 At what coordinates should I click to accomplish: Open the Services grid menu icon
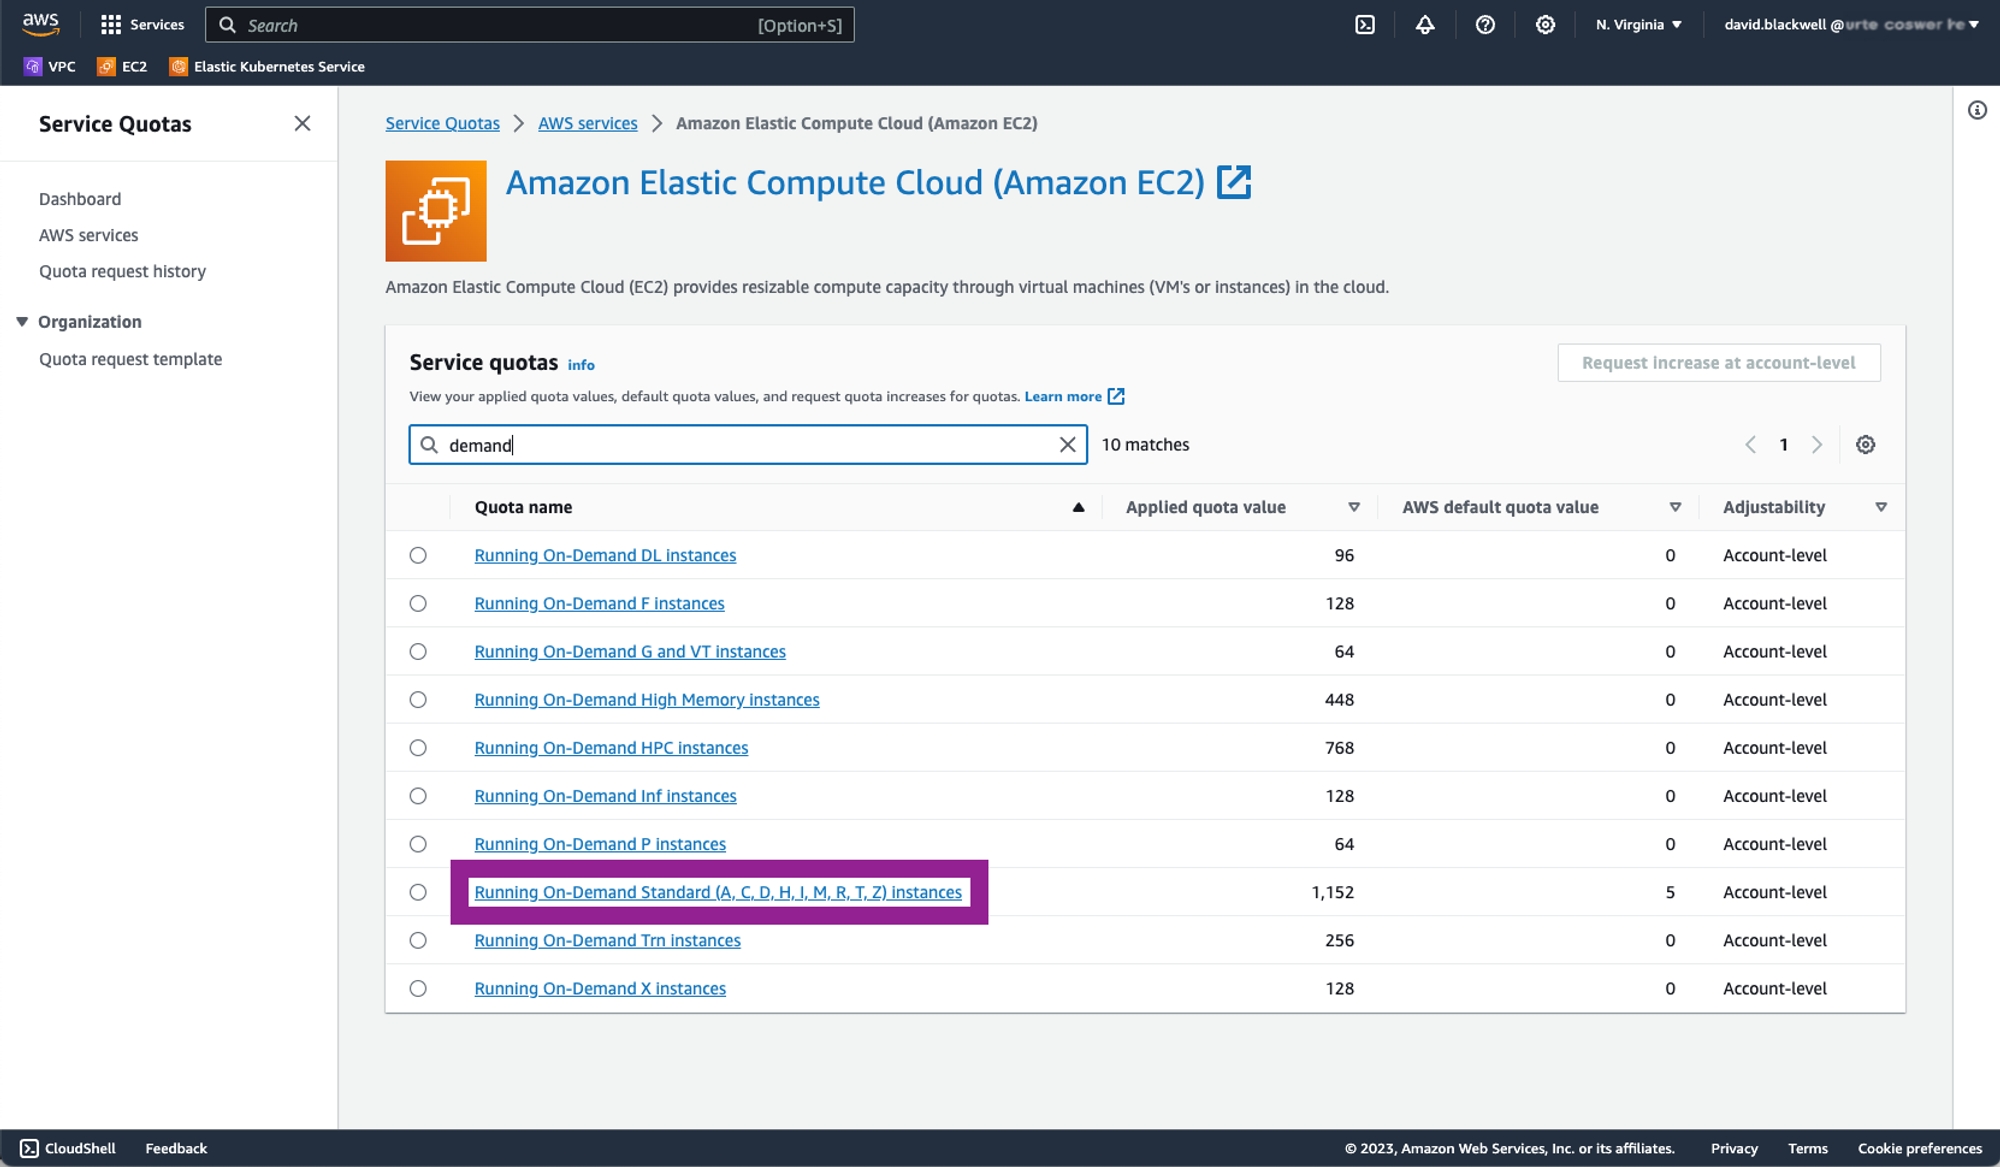coord(111,25)
